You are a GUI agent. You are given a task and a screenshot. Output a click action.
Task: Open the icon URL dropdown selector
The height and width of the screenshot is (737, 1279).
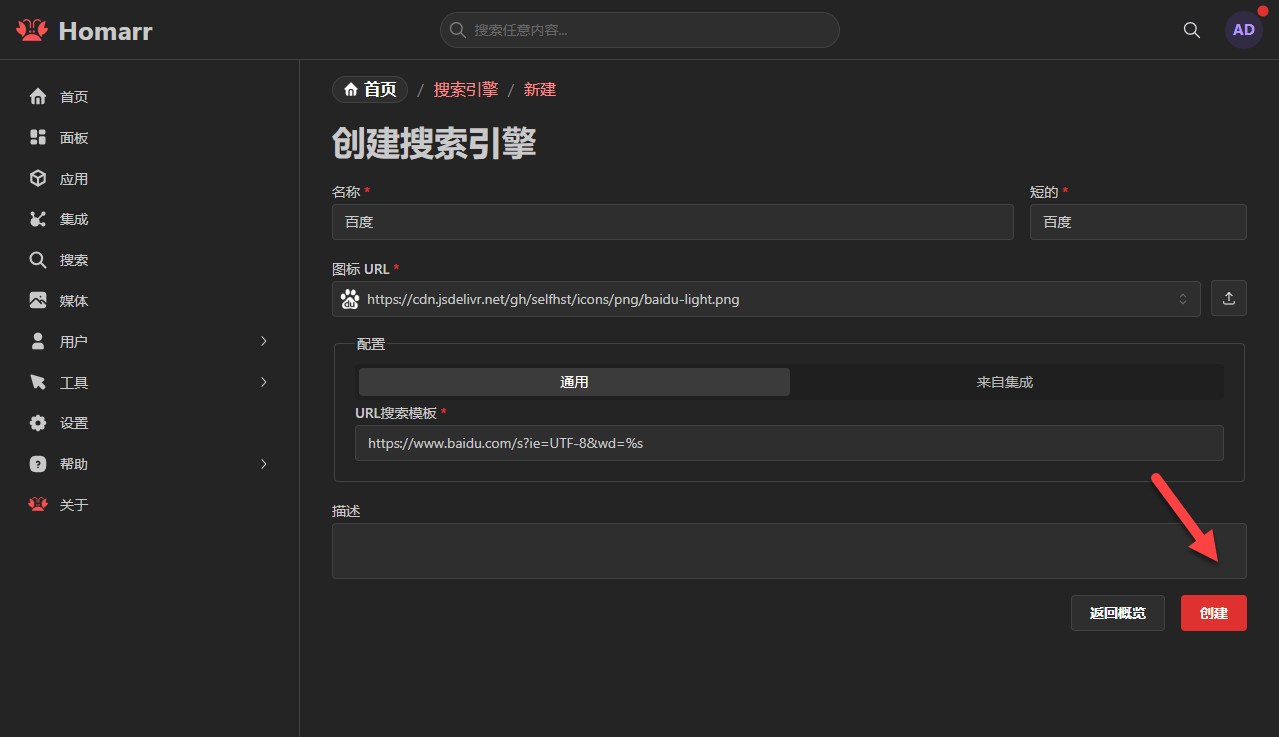point(1182,299)
